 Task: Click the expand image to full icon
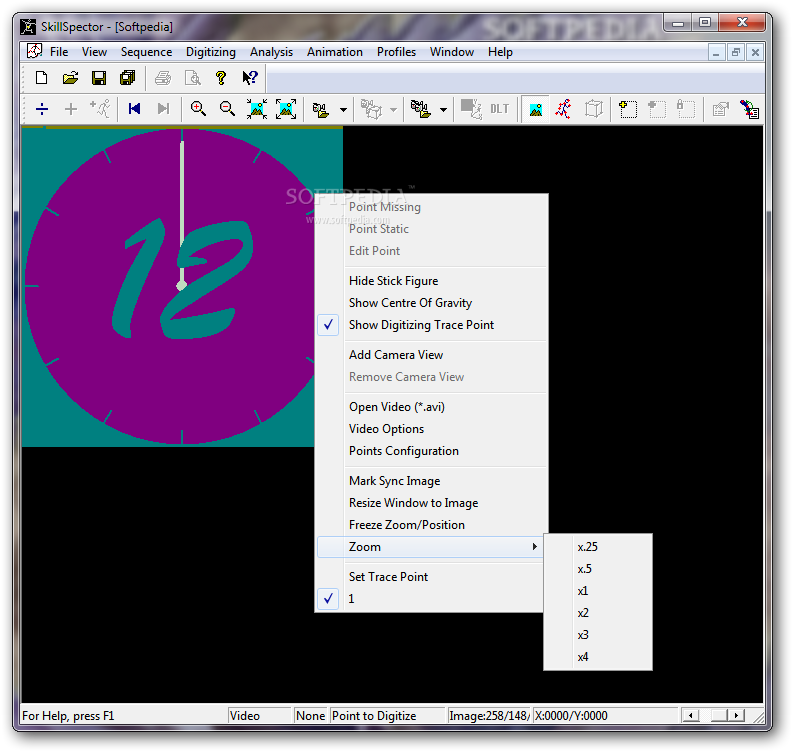(286, 109)
